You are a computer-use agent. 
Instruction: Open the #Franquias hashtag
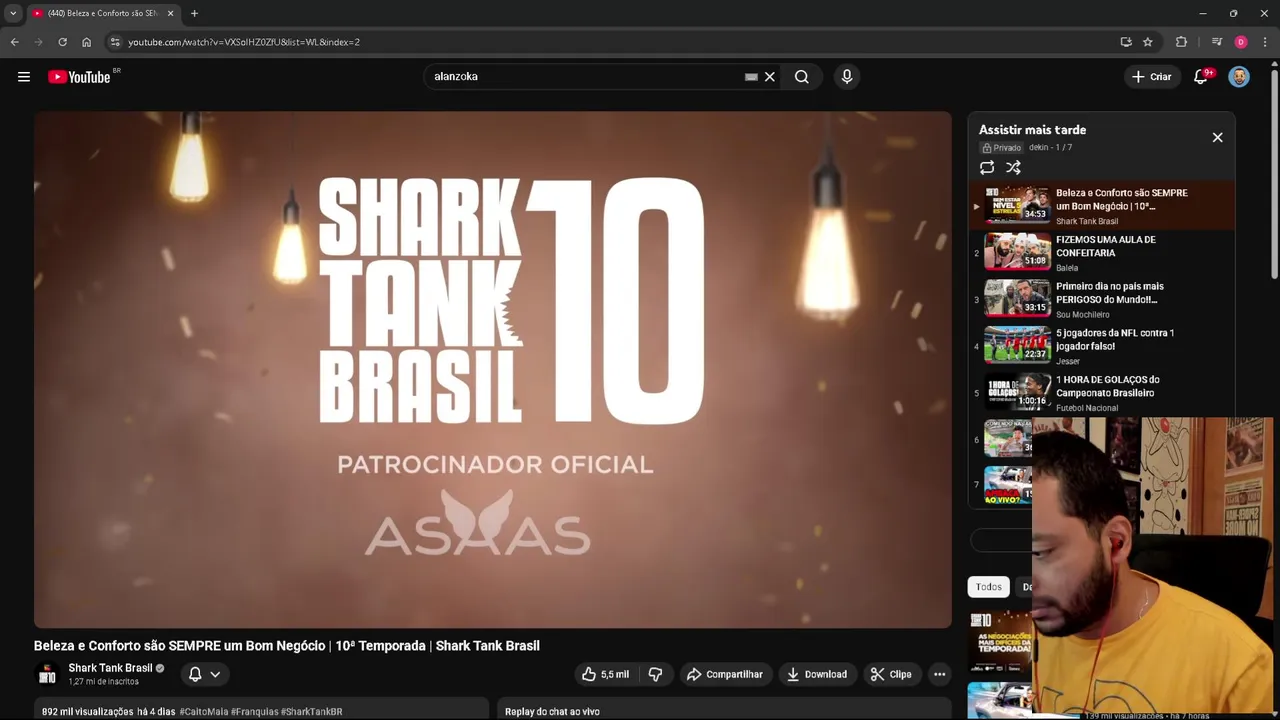pos(254,712)
